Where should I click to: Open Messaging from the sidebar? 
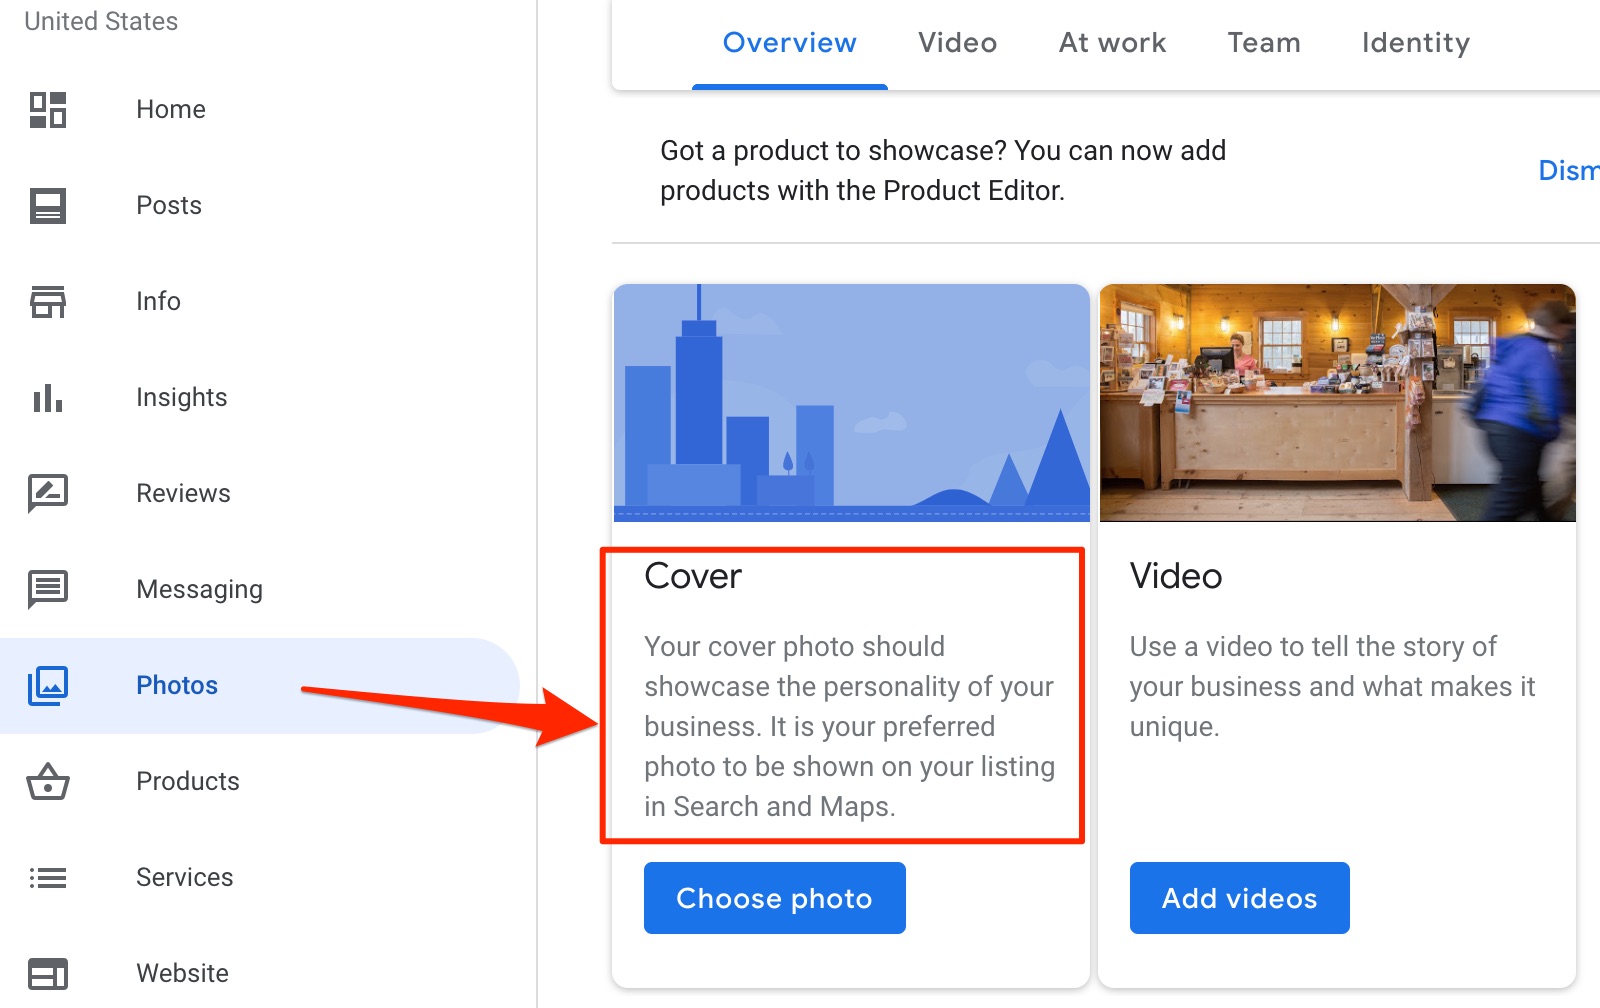tap(199, 589)
